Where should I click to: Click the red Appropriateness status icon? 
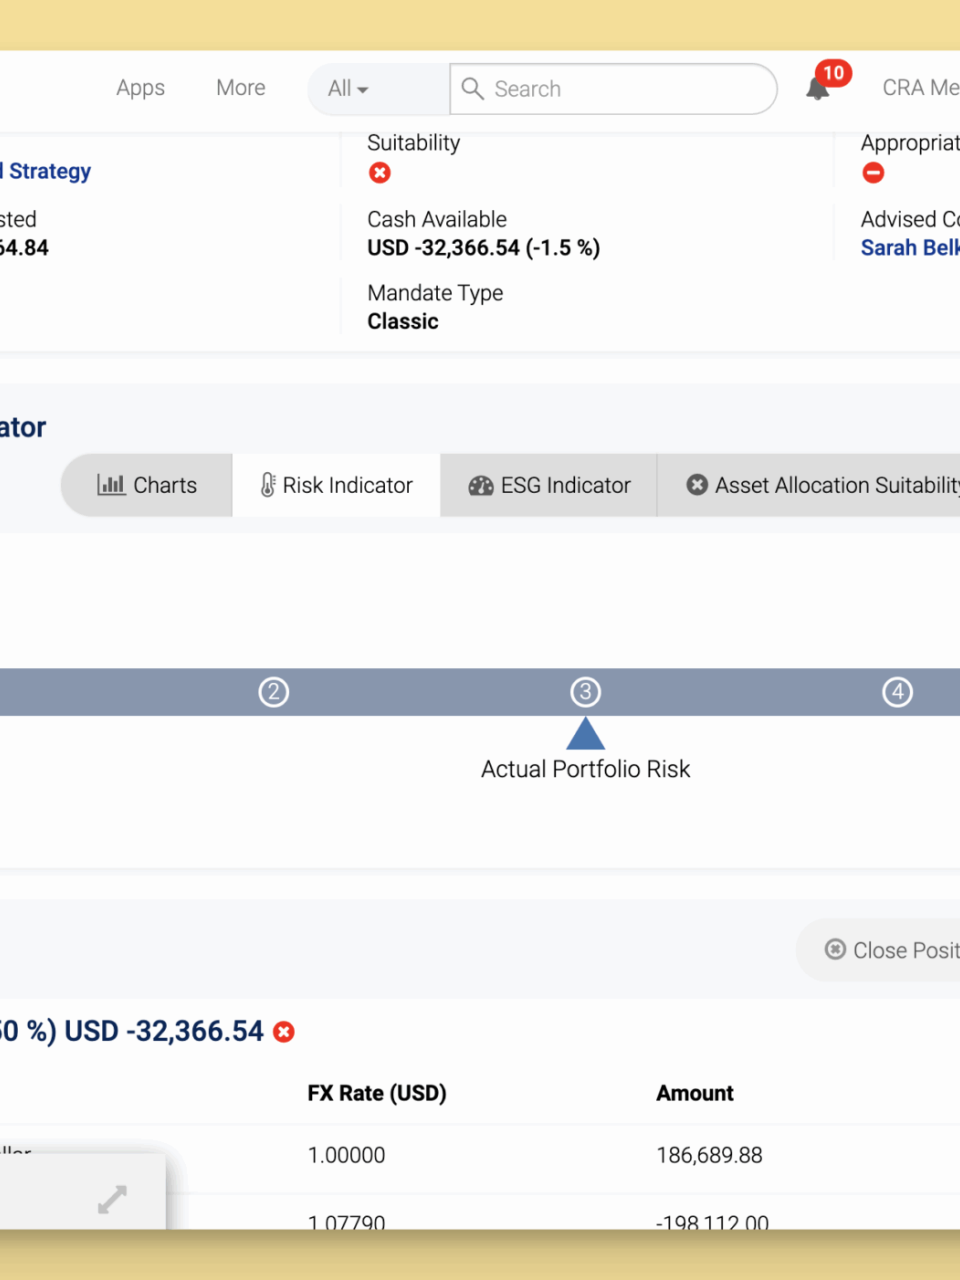[873, 173]
